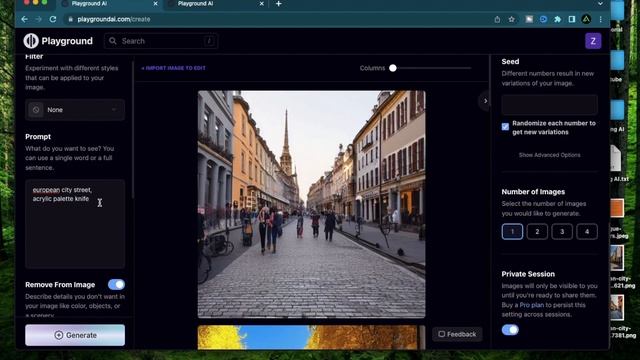Open the Chrome three-dot menu
This screenshot has height=360, width=640.
600,19
